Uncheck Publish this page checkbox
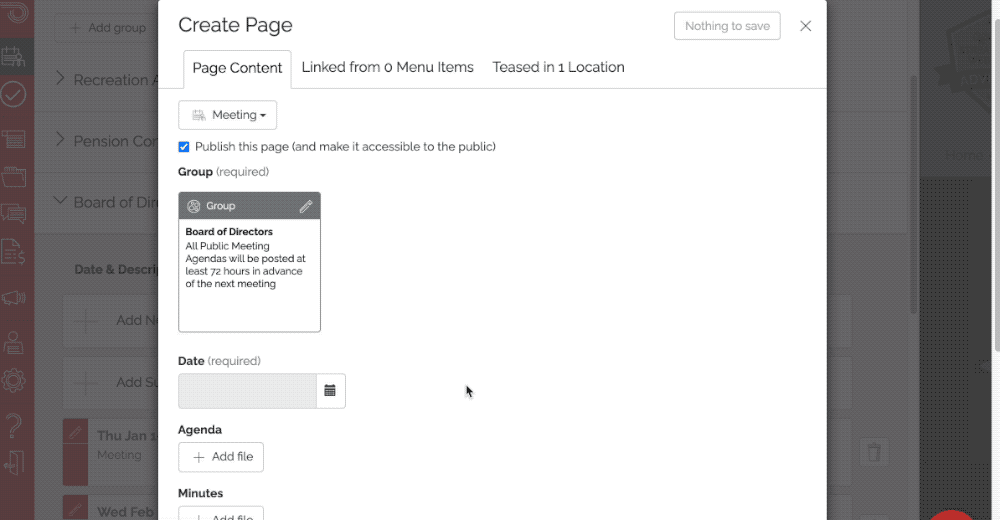Screen dimensions: 1000x520 (x=184, y=147)
